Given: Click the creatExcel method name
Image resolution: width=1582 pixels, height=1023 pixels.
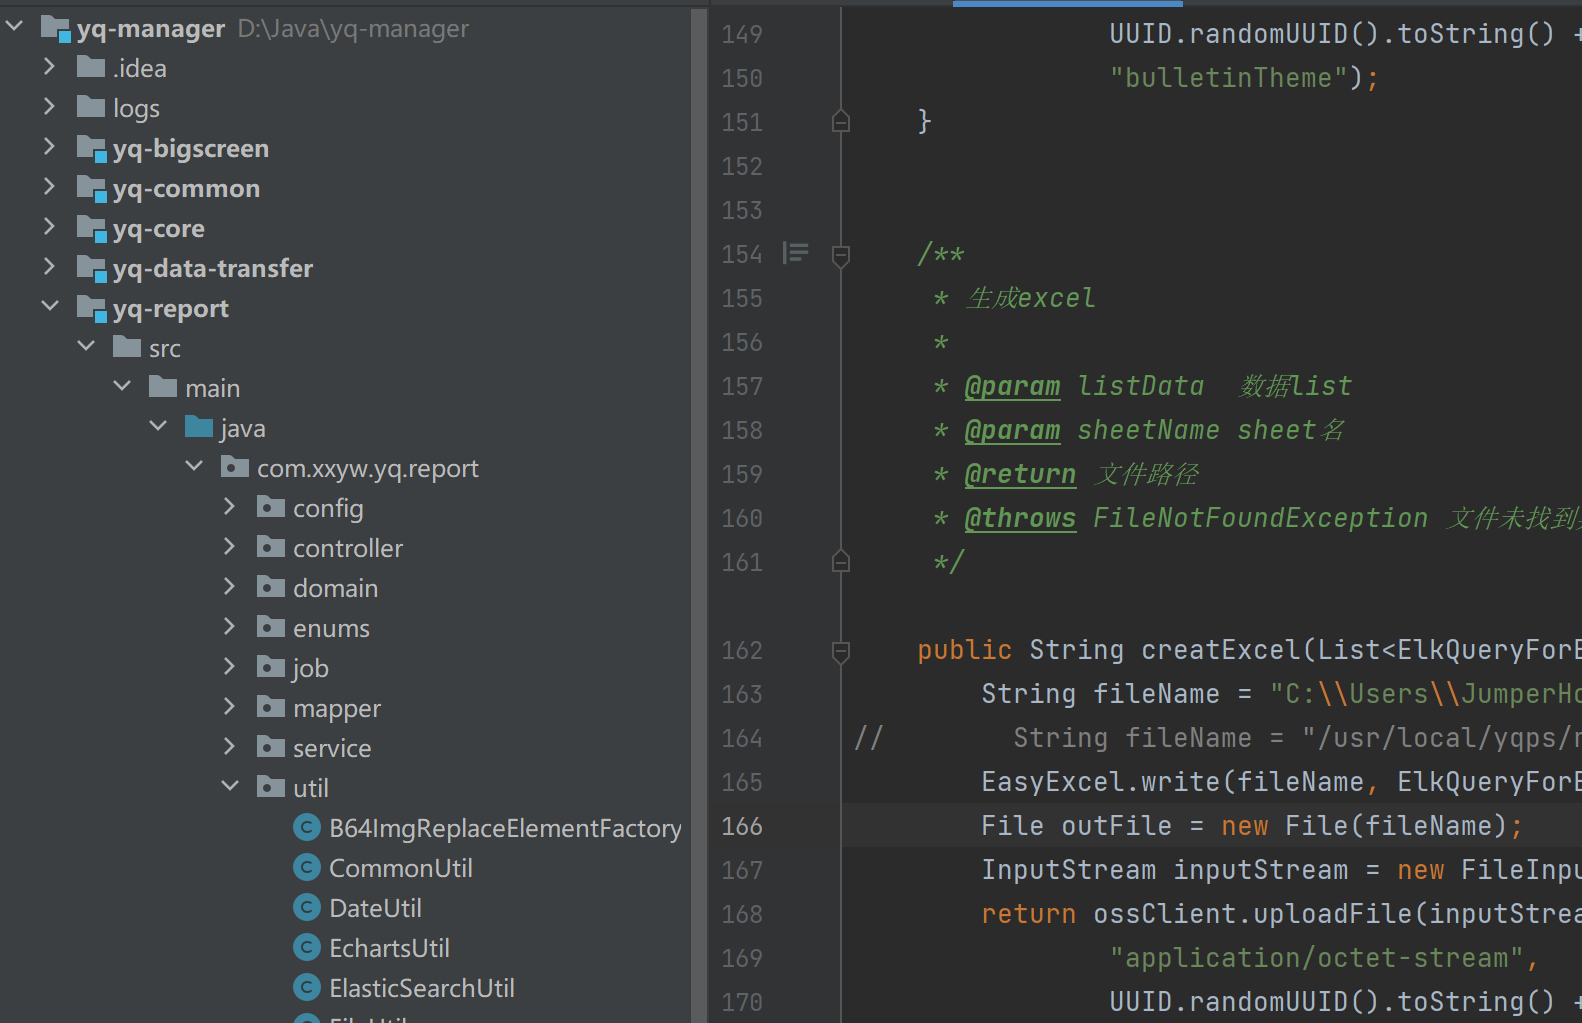Looking at the screenshot, I should coord(1221,650).
